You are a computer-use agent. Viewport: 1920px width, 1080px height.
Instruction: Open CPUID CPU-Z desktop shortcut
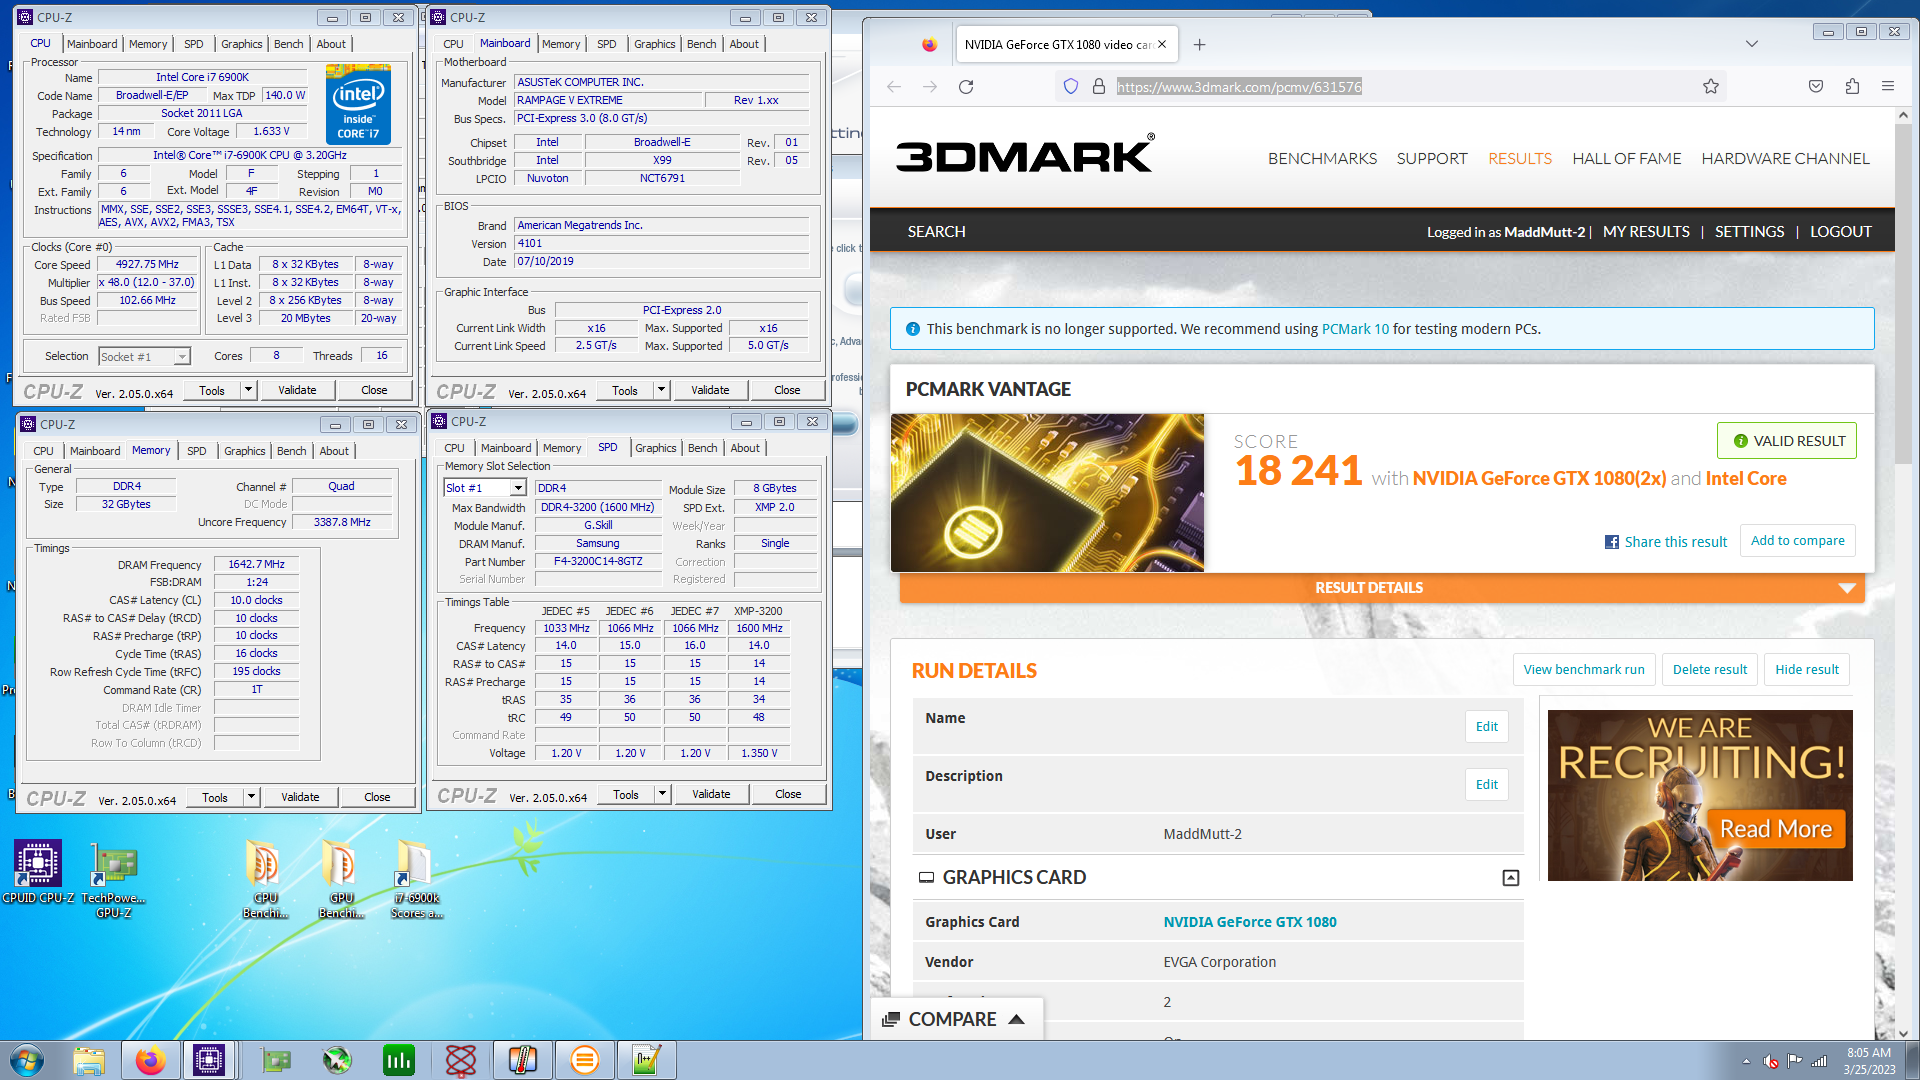(x=38, y=872)
